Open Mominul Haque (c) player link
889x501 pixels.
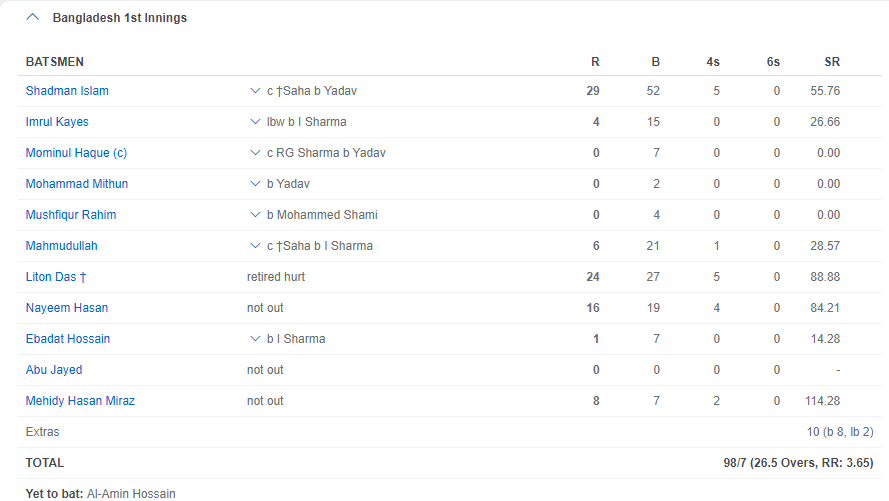[76, 153]
